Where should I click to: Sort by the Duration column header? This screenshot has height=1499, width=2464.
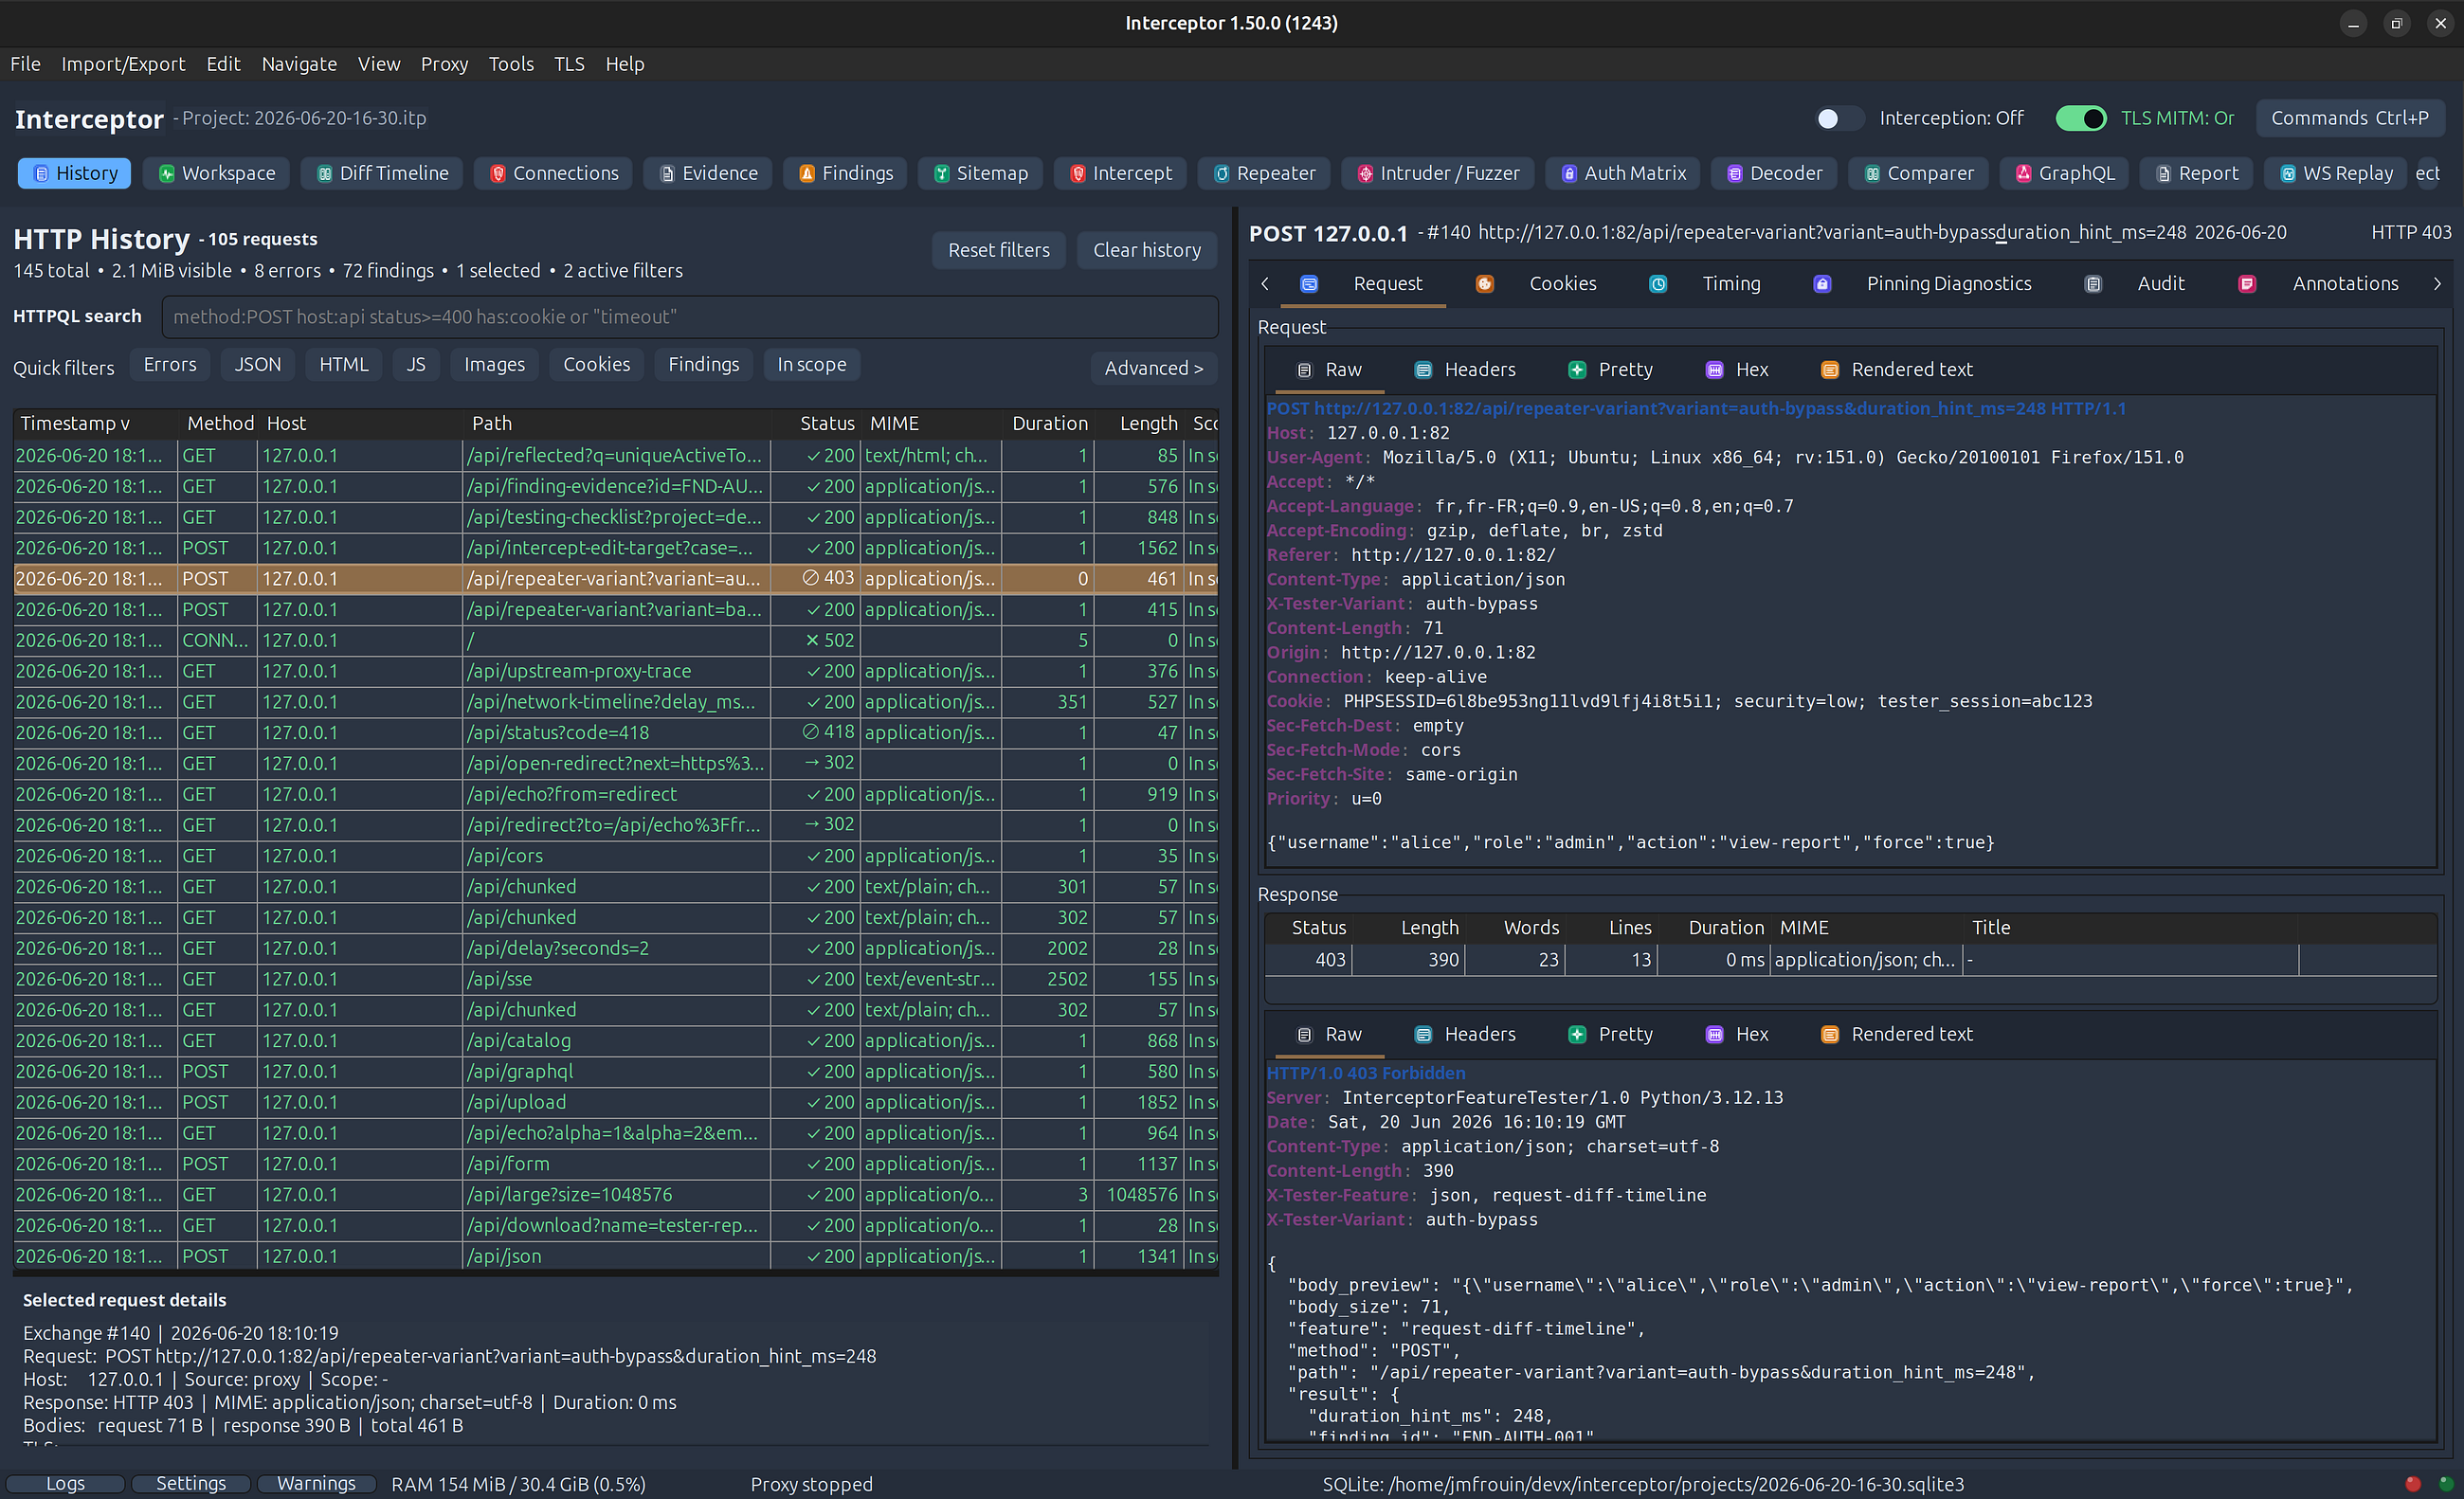tap(1048, 423)
